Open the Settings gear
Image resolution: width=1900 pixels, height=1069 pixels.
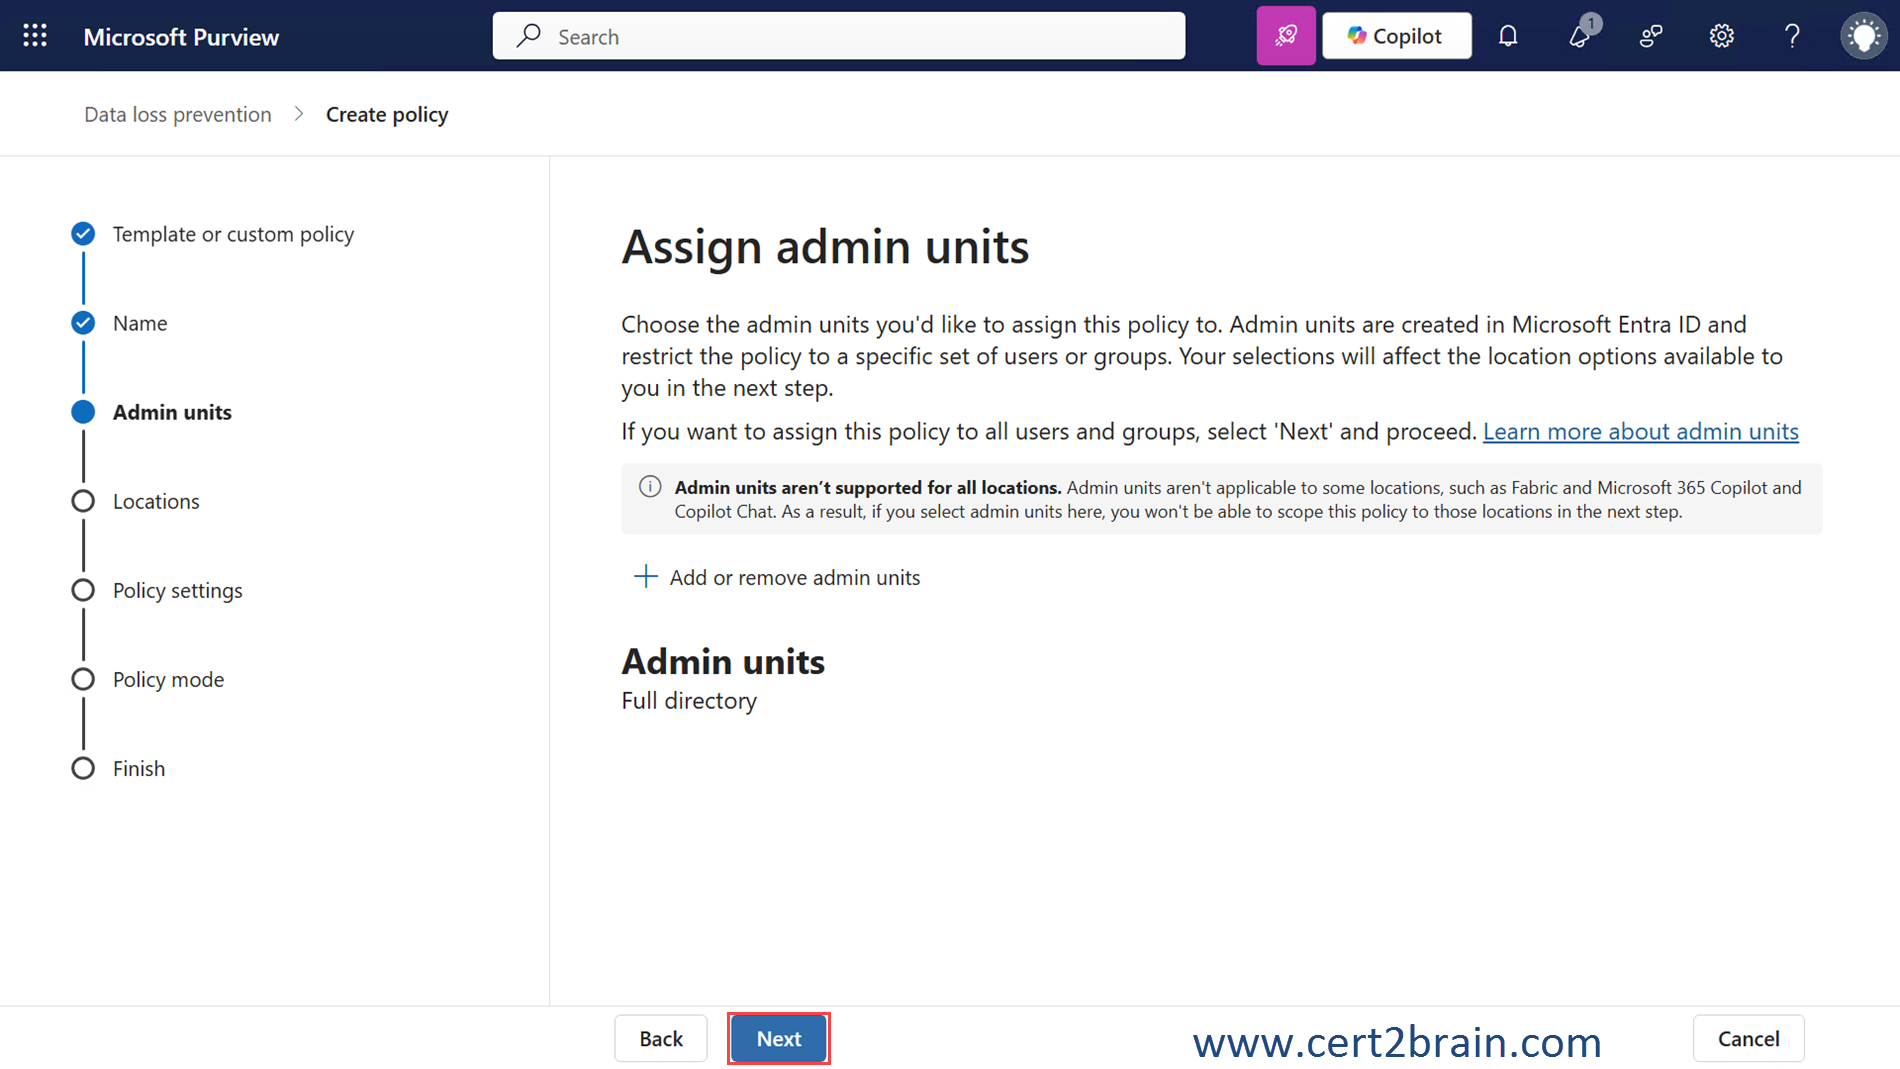point(1721,36)
